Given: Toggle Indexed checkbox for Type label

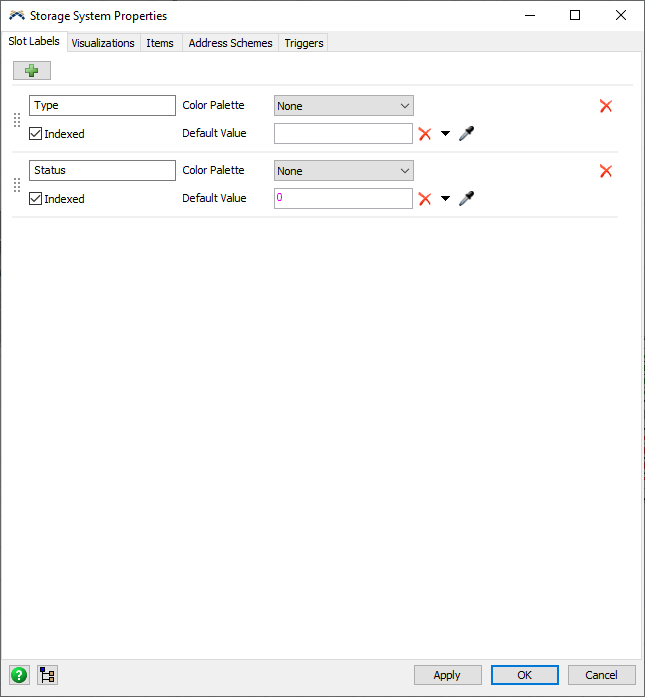Looking at the screenshot, I should pos(36,134).
